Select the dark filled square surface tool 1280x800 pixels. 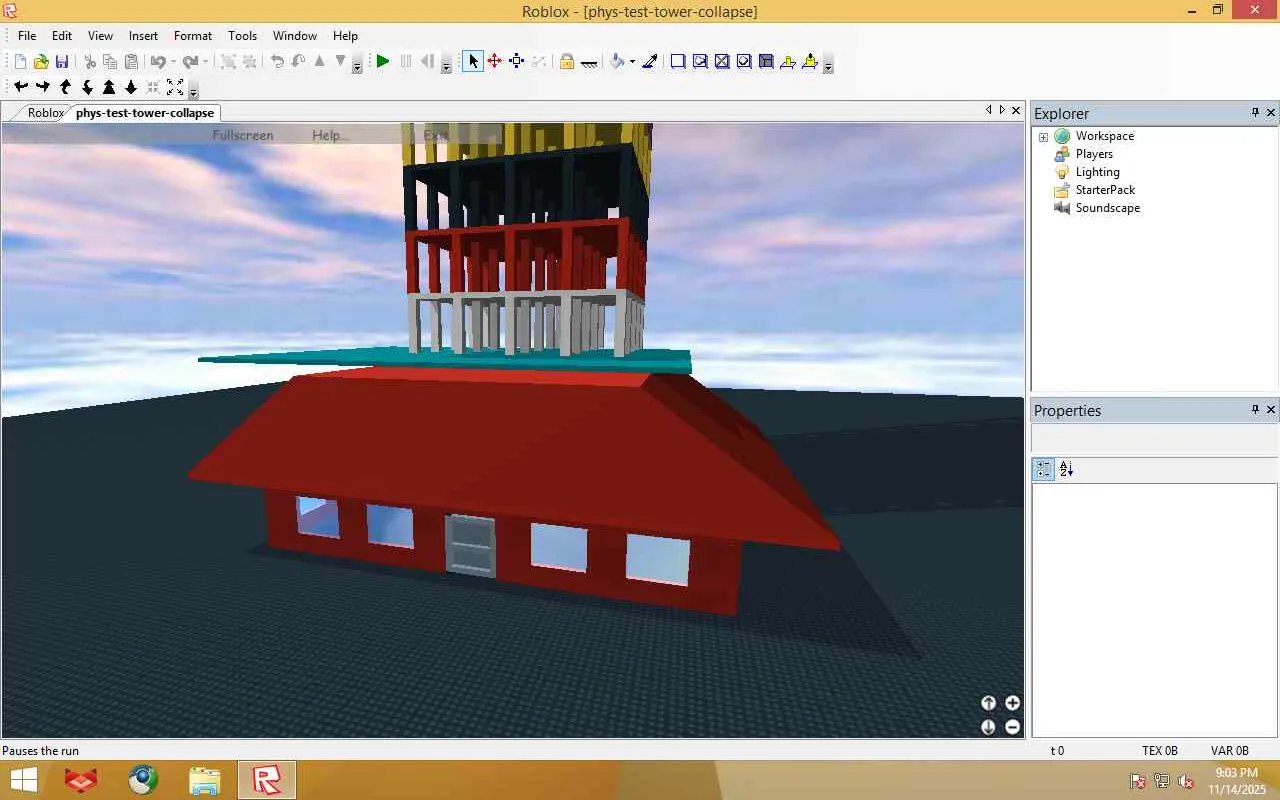(766, 62)
